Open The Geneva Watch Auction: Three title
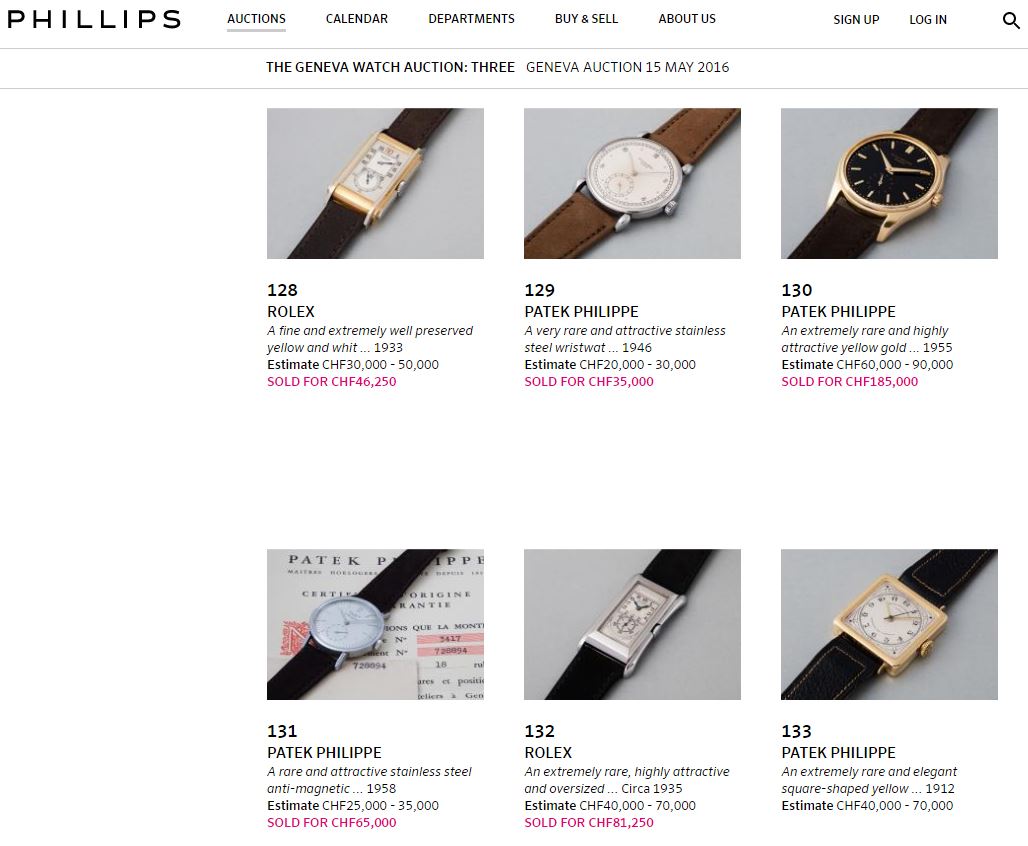Screen dimensions: 1028x846 coord(390,68)
